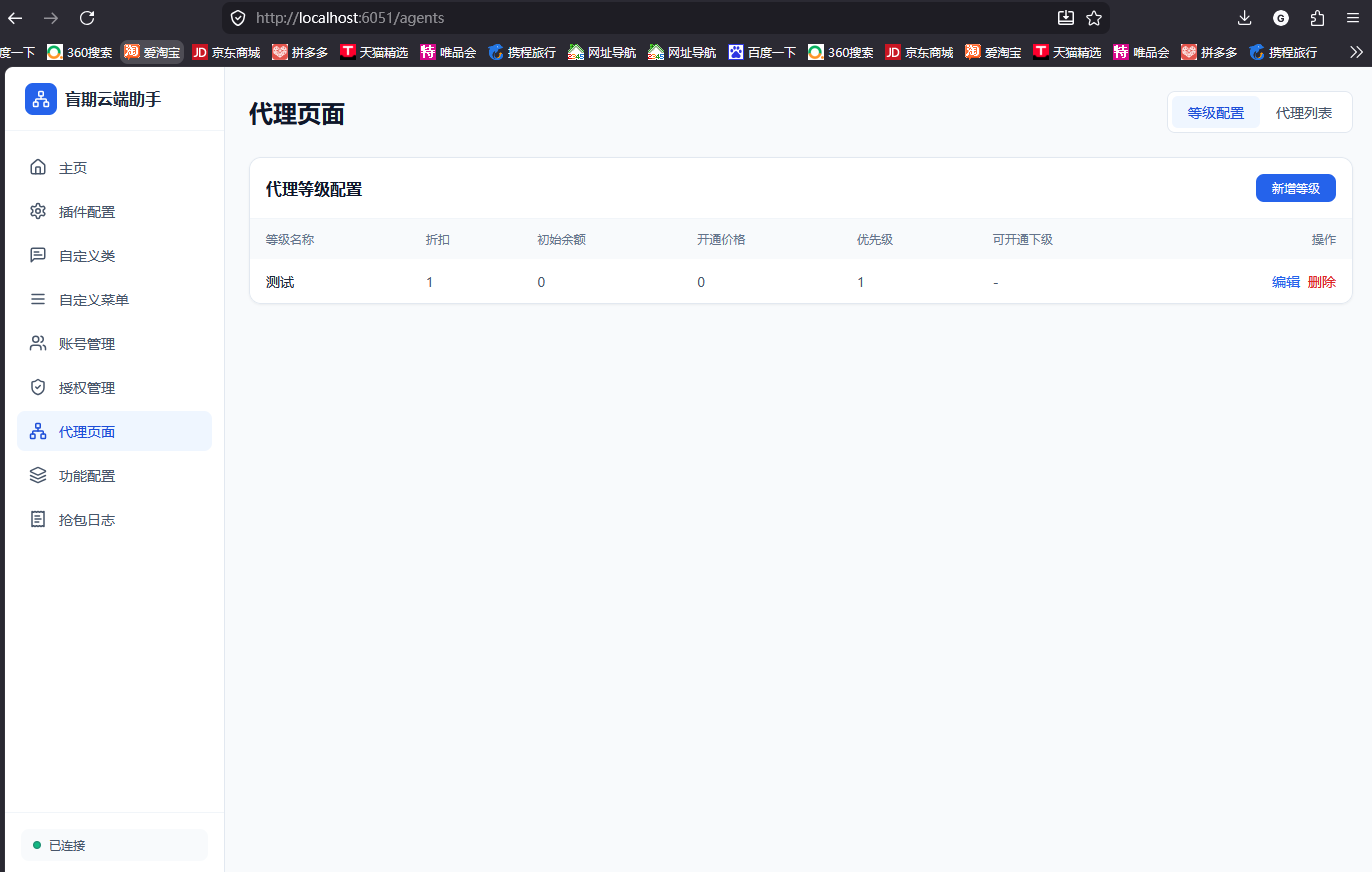Click the 初始余额 column header

click(561, 240)
